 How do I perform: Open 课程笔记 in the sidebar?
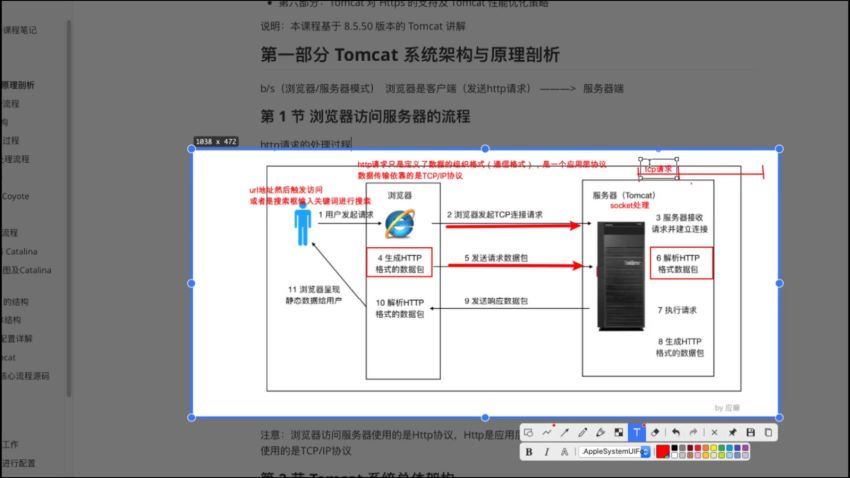click(x=20, y=30)
